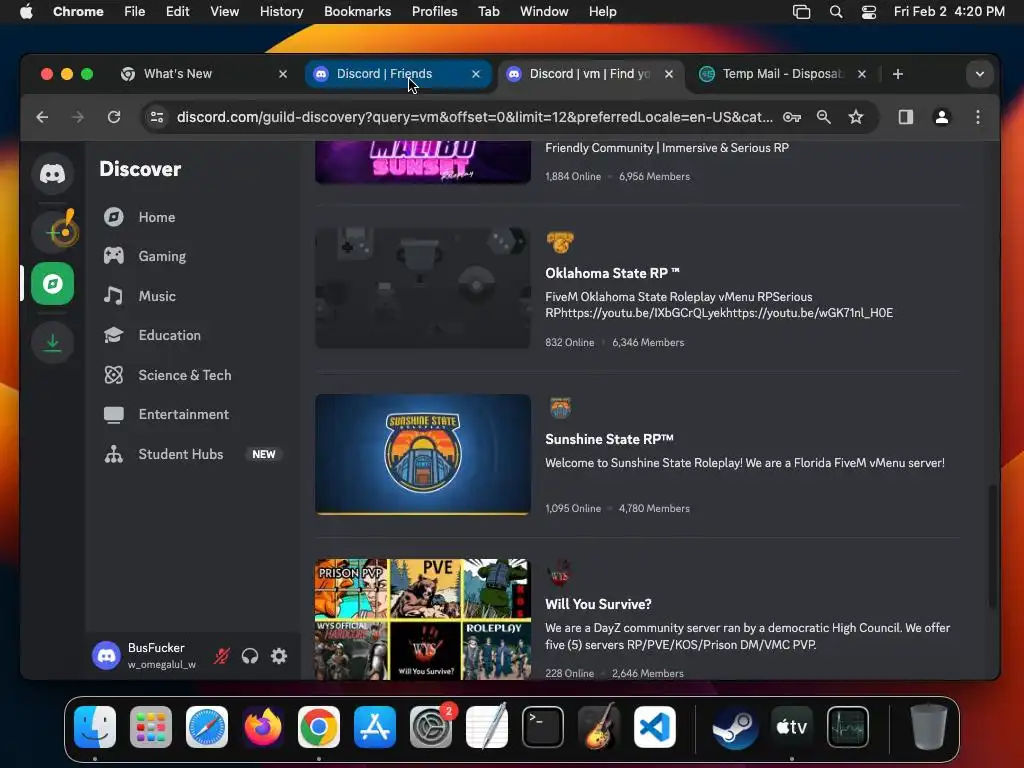
Task: Open Chrome three-dot menu
Action: pos(977,117)
